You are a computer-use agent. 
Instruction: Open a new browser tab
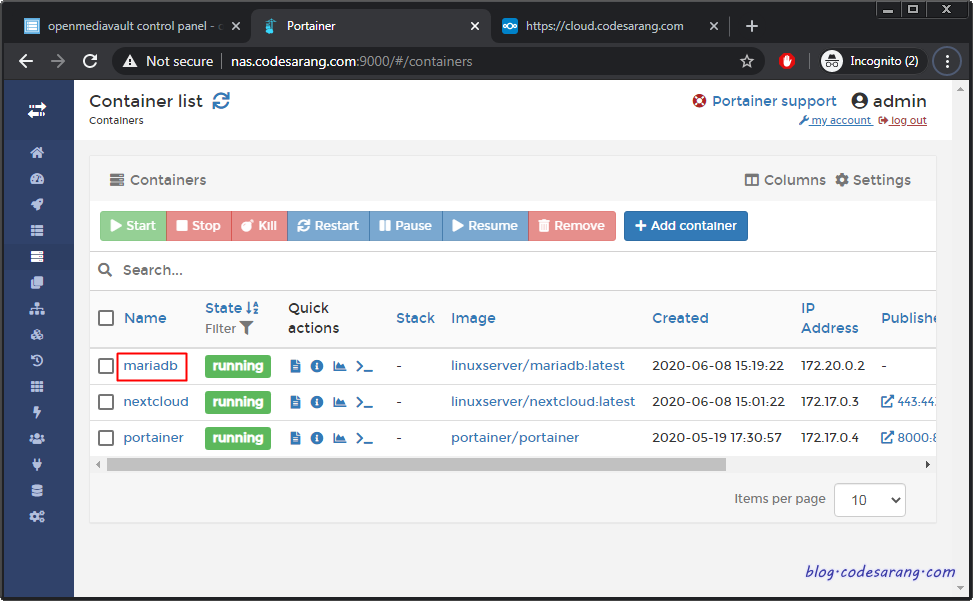[x=751, y=26]
